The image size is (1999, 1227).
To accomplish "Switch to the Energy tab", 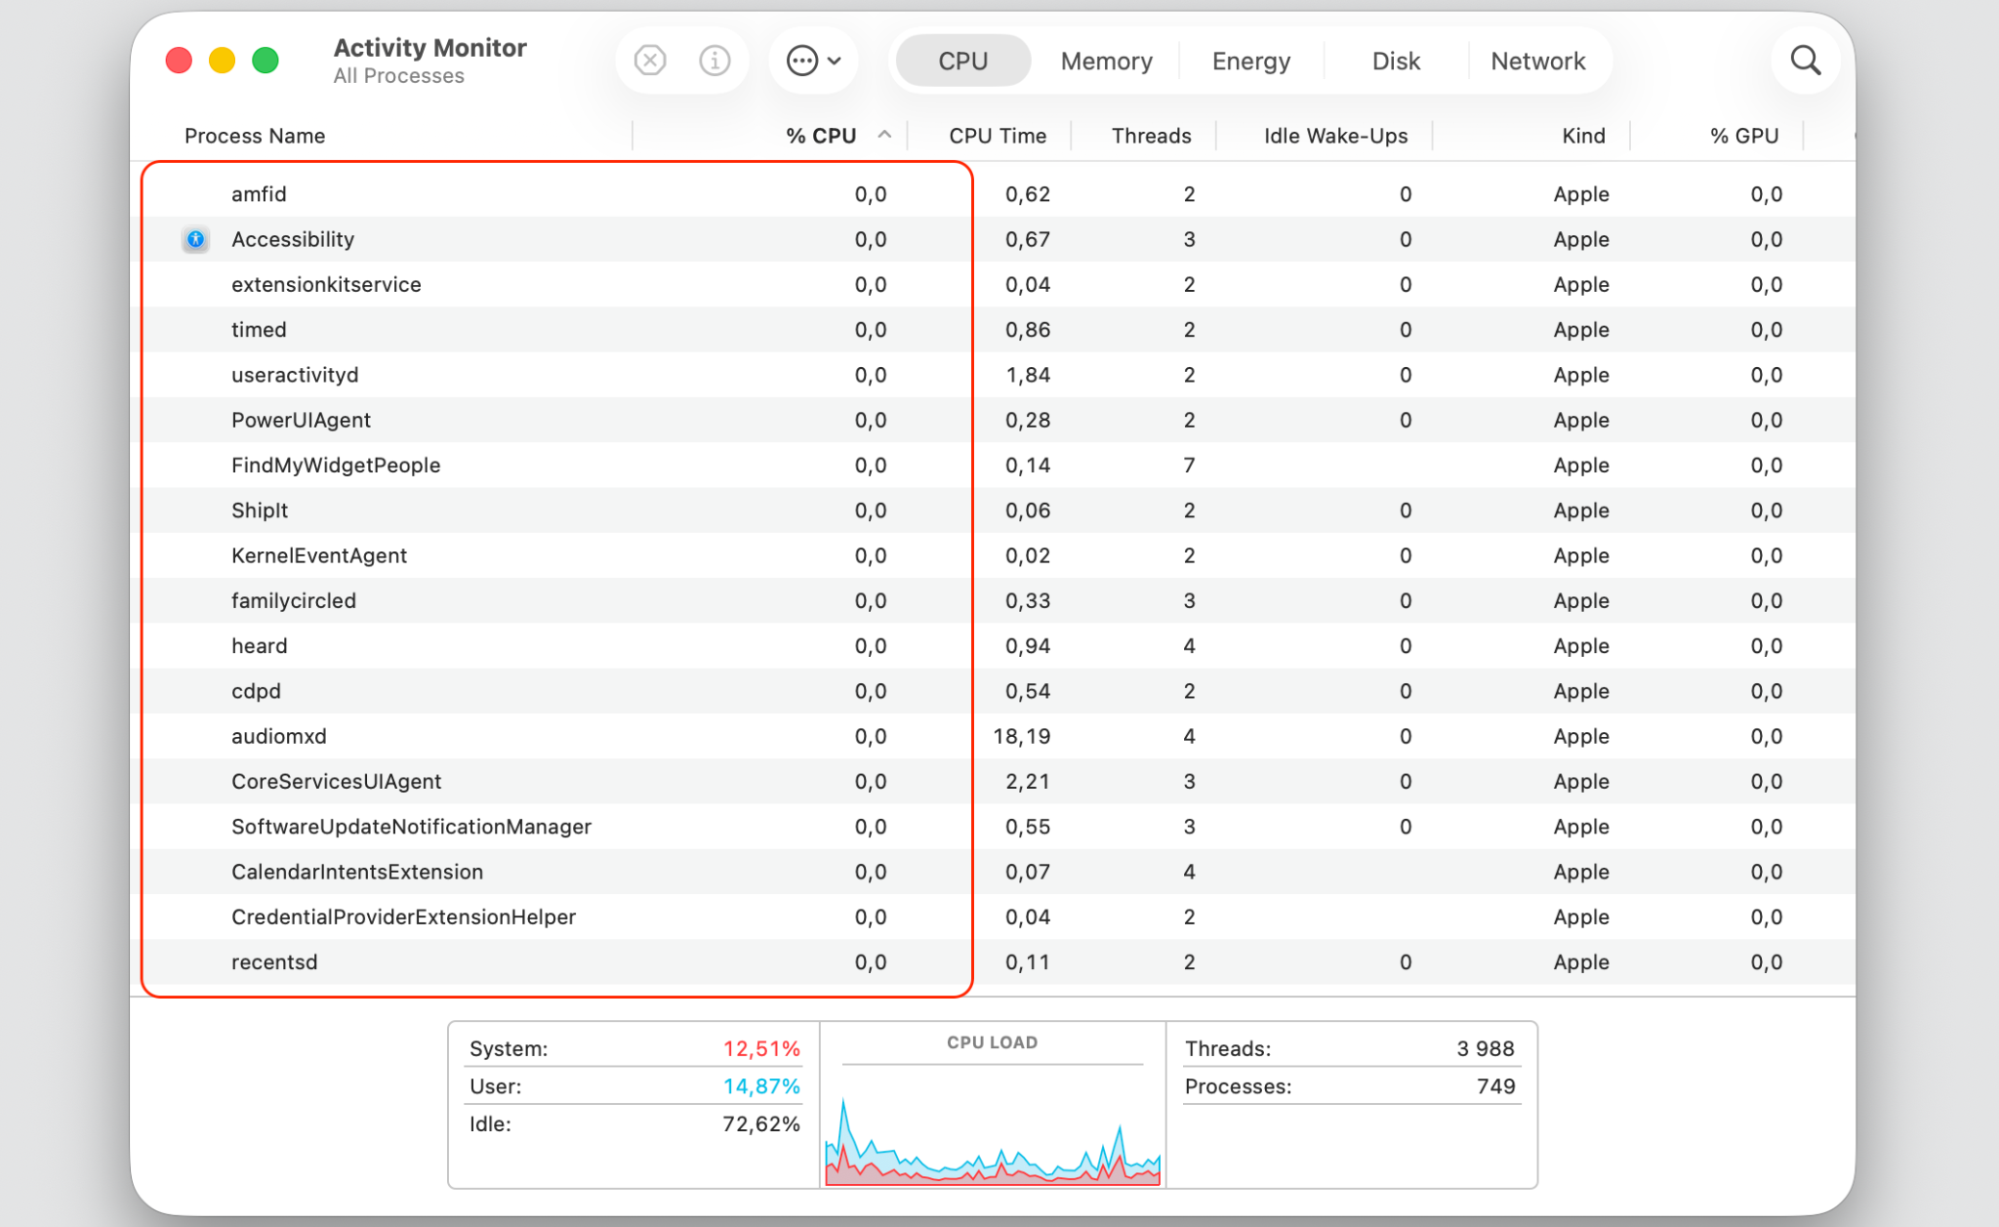I will tap(1251, 61).
